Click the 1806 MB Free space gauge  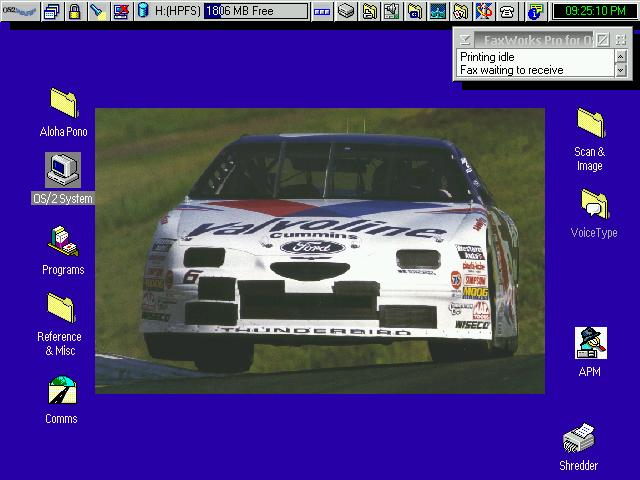(256, 11)
